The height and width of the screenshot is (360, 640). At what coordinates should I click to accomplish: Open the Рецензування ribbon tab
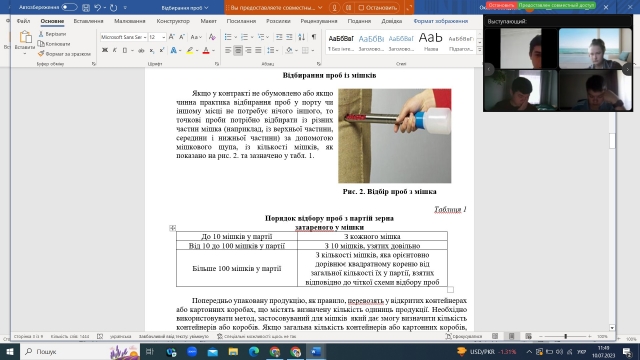(x=319, y=21)
